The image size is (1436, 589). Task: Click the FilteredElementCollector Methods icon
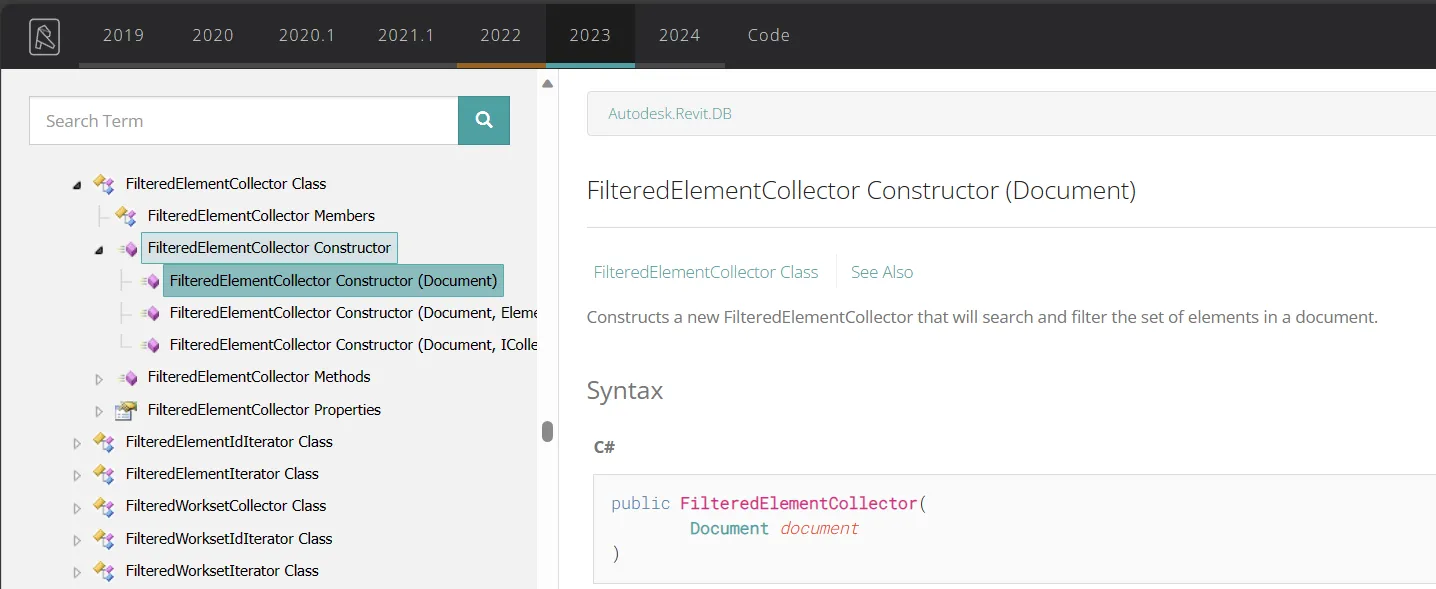128,377
